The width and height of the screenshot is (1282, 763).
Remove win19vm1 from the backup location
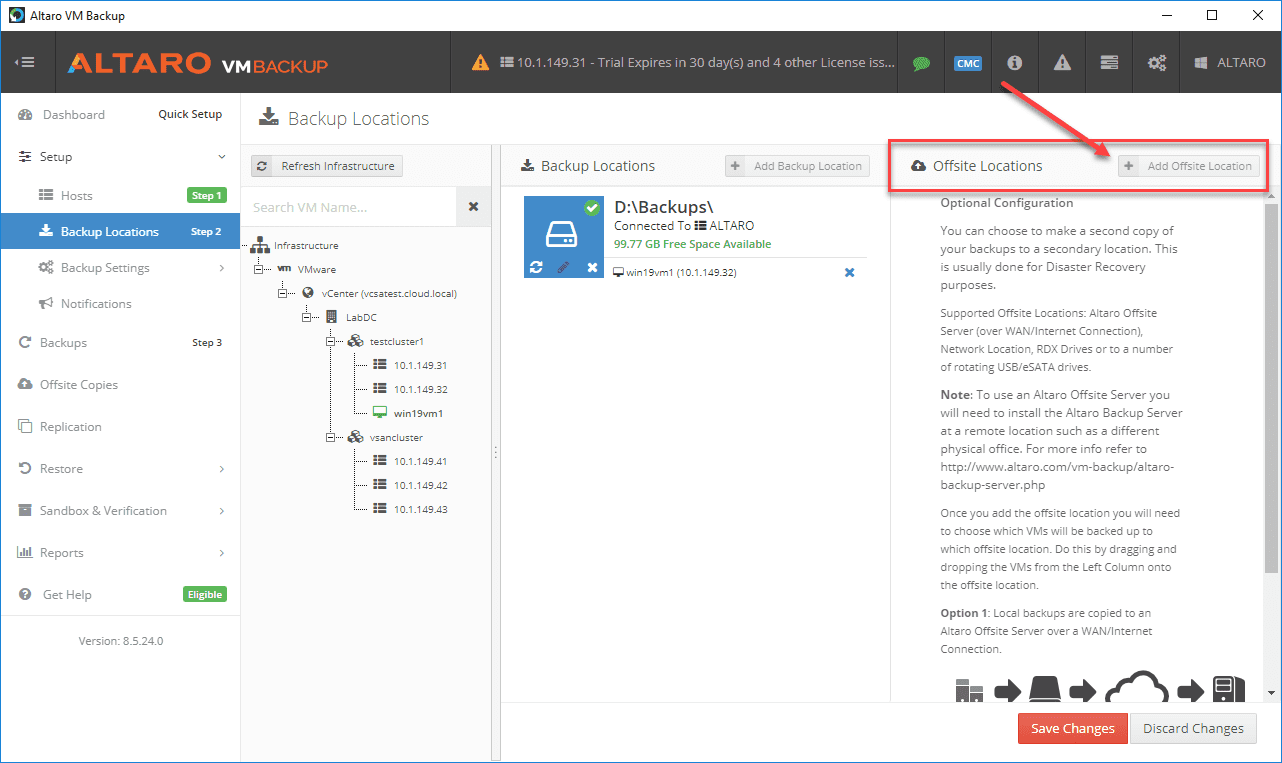pyautogui.click(x=850, y=272)
